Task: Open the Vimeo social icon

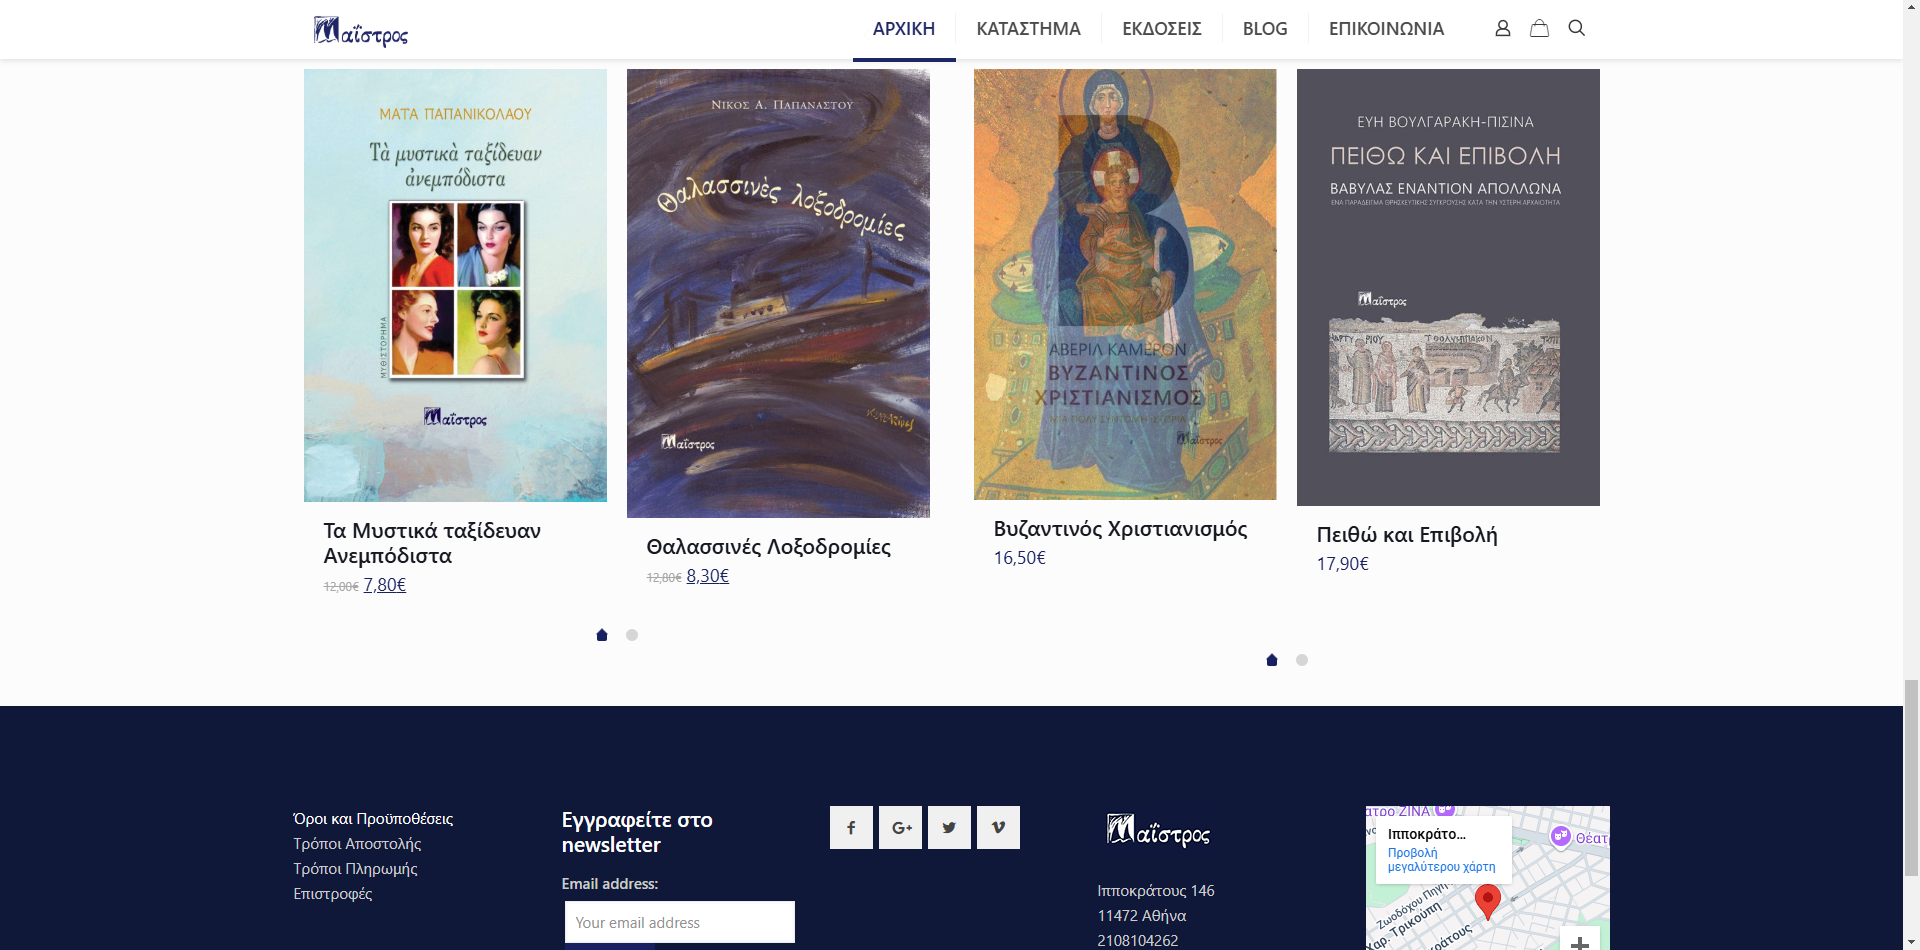Action: coord(998,827)
